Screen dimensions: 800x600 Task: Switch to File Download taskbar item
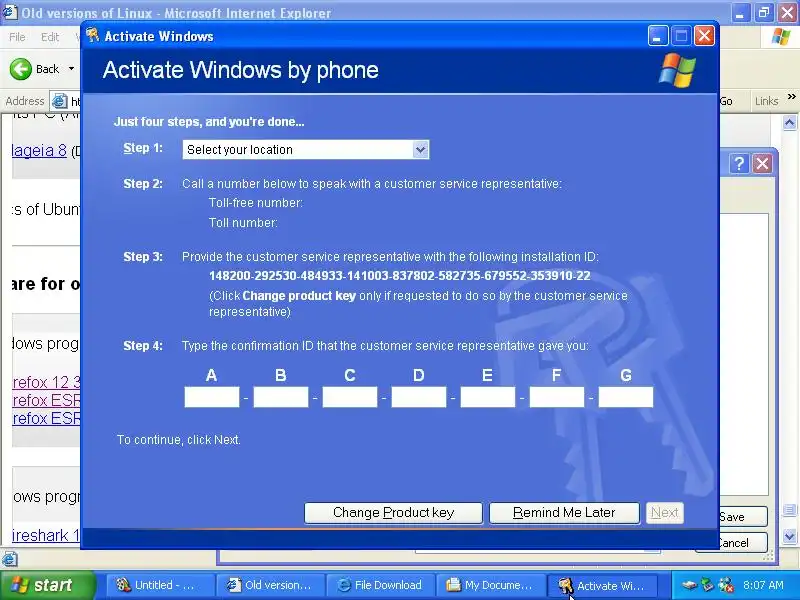(x=381, y=585)
